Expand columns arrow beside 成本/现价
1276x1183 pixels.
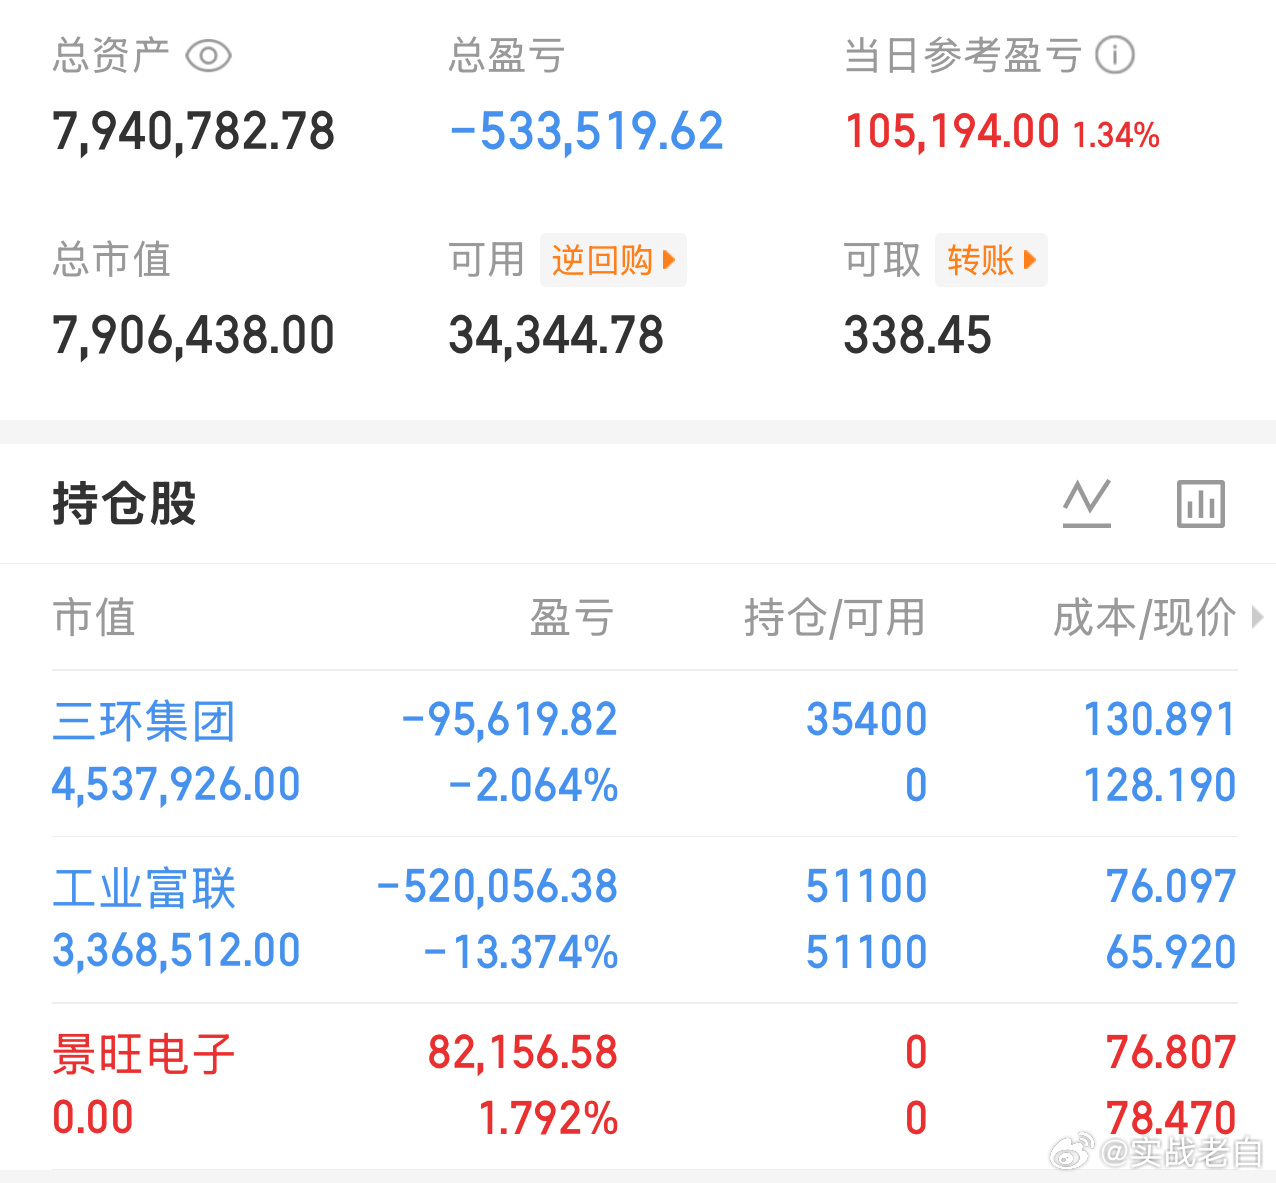click(x=1258, y=618)
